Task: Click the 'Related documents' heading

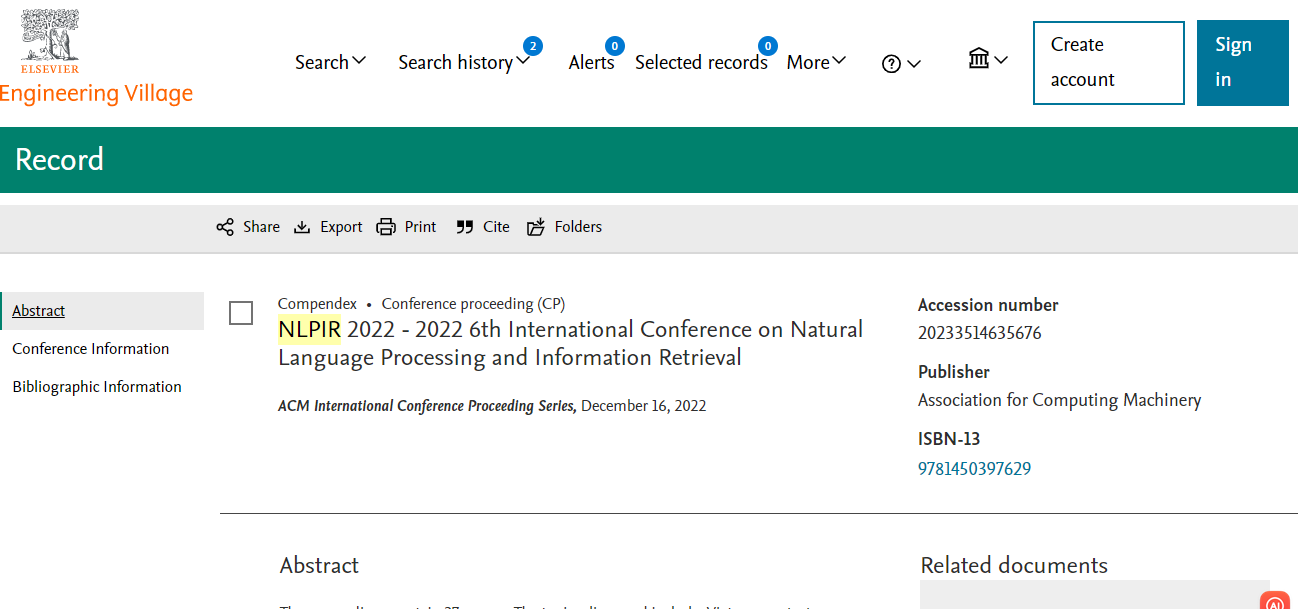Action: (x=1015, y=565)
